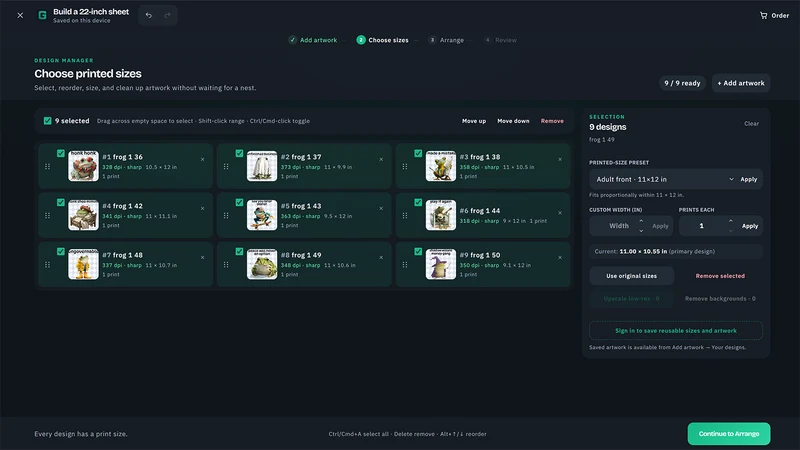Image resolution: width=800 pixels, height=450 pixels.
Task: Uncheck the #6 frog 1 44 checkbox
Action: pyautogui.click(x=418, y=202)
